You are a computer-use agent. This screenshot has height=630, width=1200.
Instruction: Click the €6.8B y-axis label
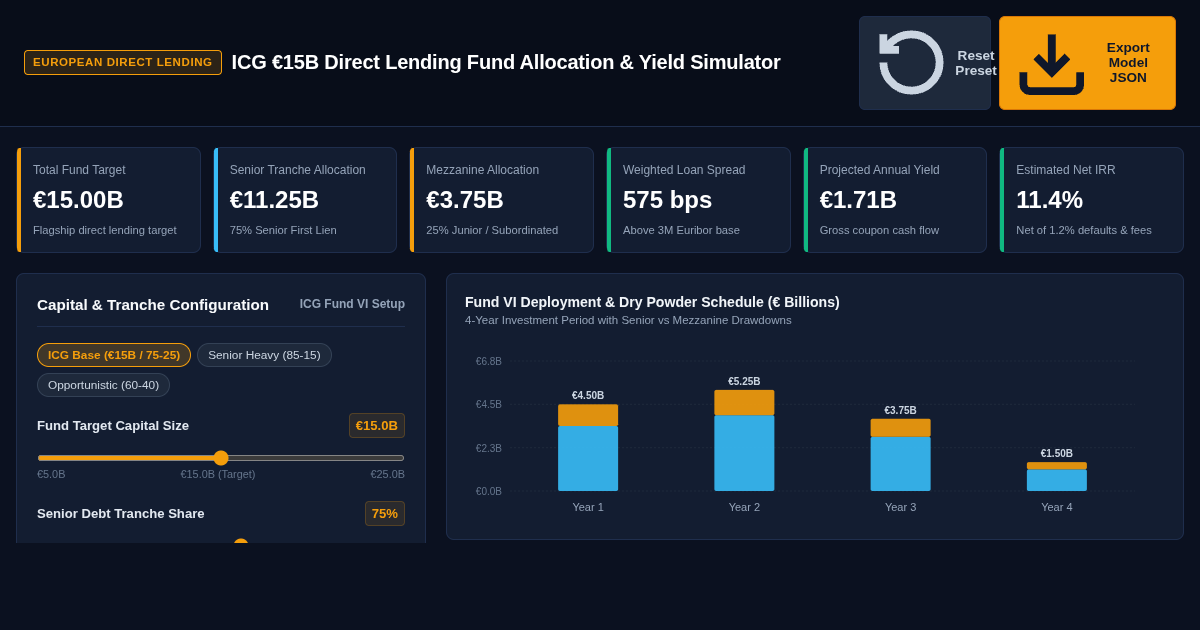tap(489, 362)
